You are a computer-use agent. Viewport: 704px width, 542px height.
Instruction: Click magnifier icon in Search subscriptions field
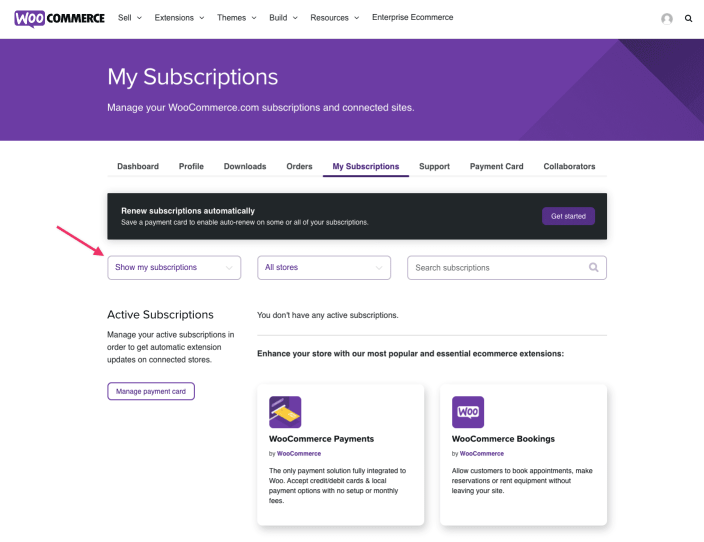click(594, 268)
